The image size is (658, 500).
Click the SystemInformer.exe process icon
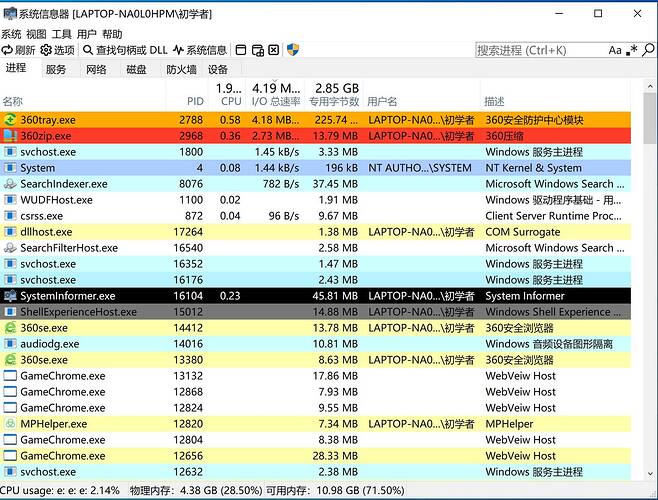click(10, 296)
